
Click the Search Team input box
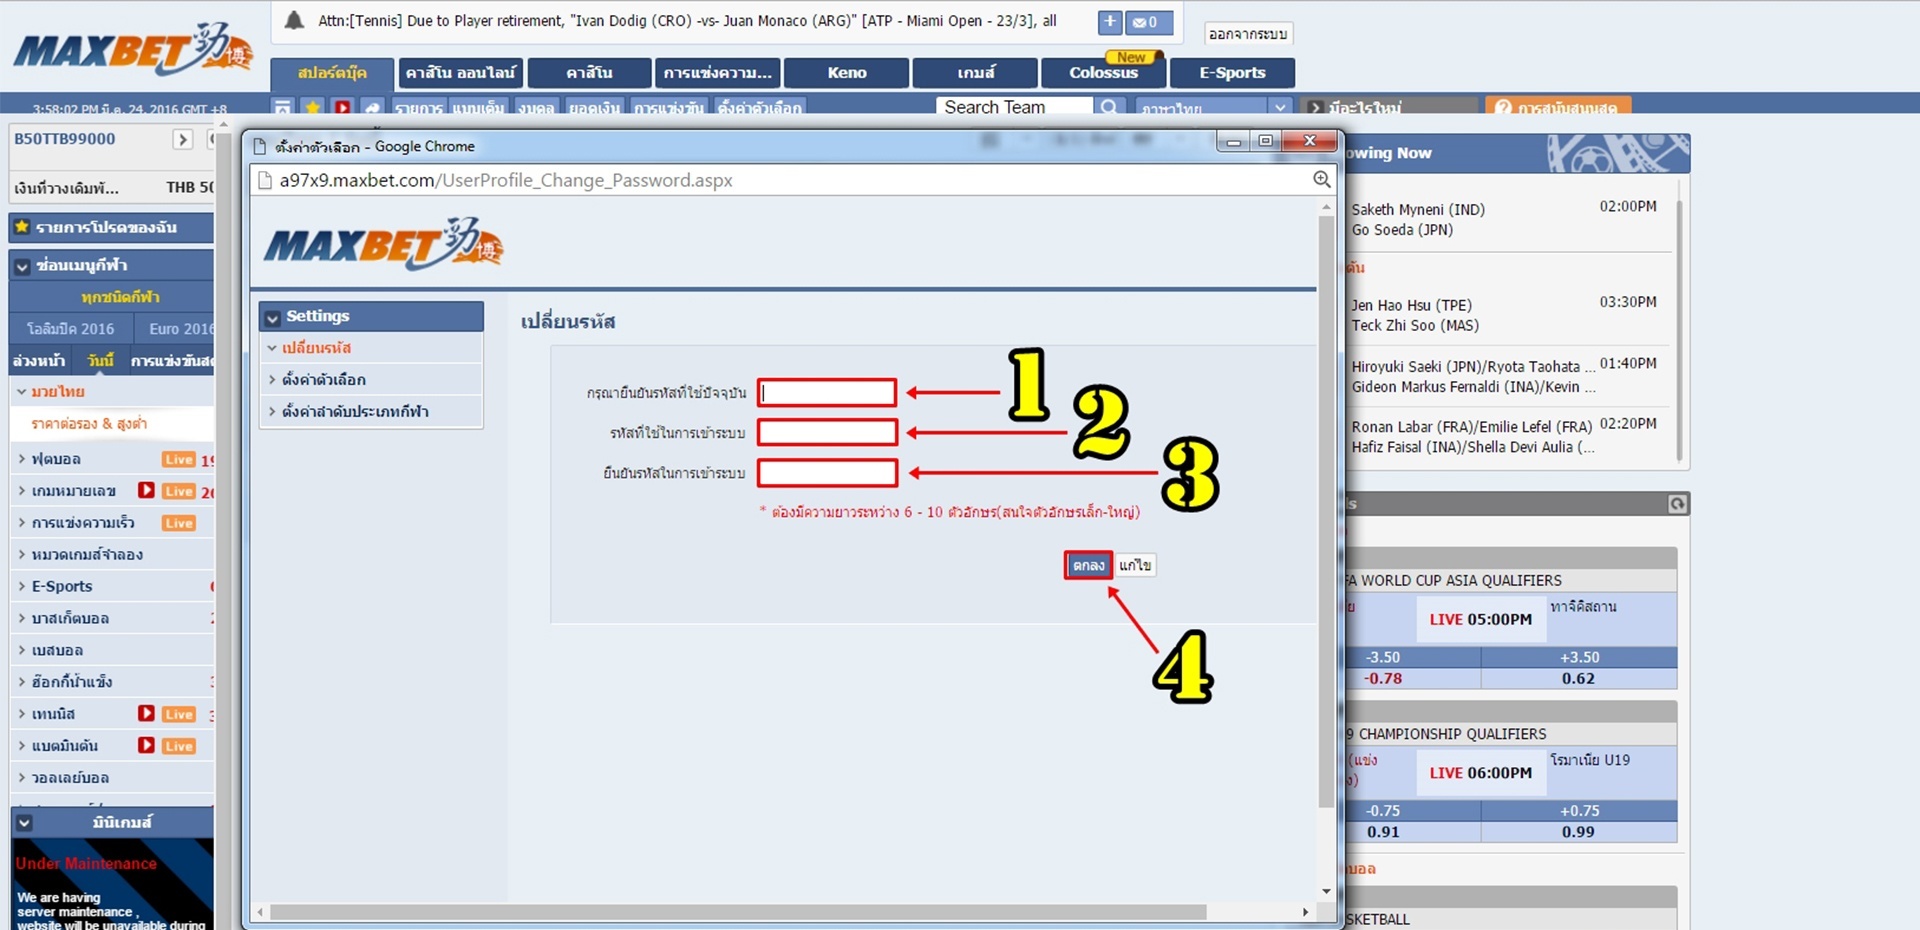point(1014,107)
